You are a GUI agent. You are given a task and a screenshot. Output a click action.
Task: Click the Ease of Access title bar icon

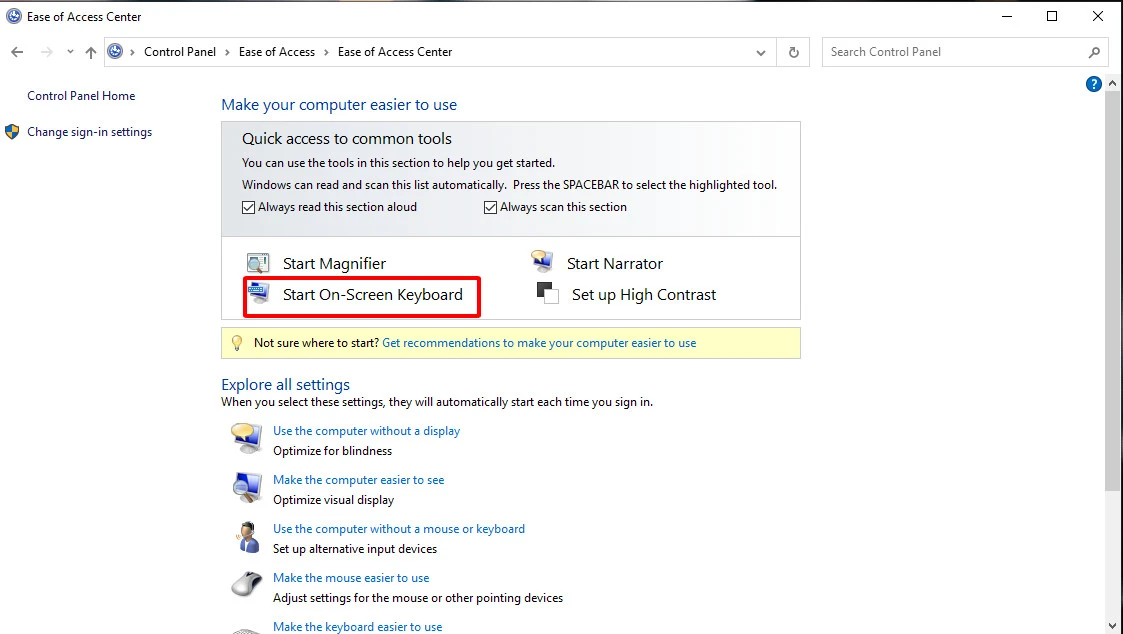(x=14, y=16)
